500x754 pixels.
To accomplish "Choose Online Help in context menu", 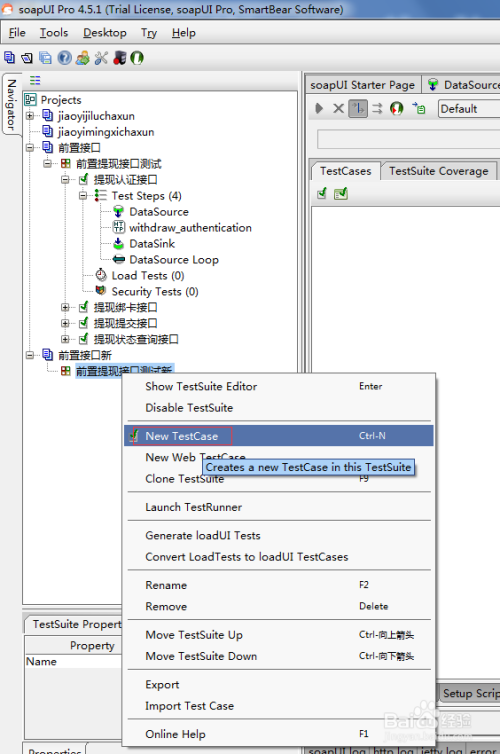I will pyautogui.click(x=278, y=734).
